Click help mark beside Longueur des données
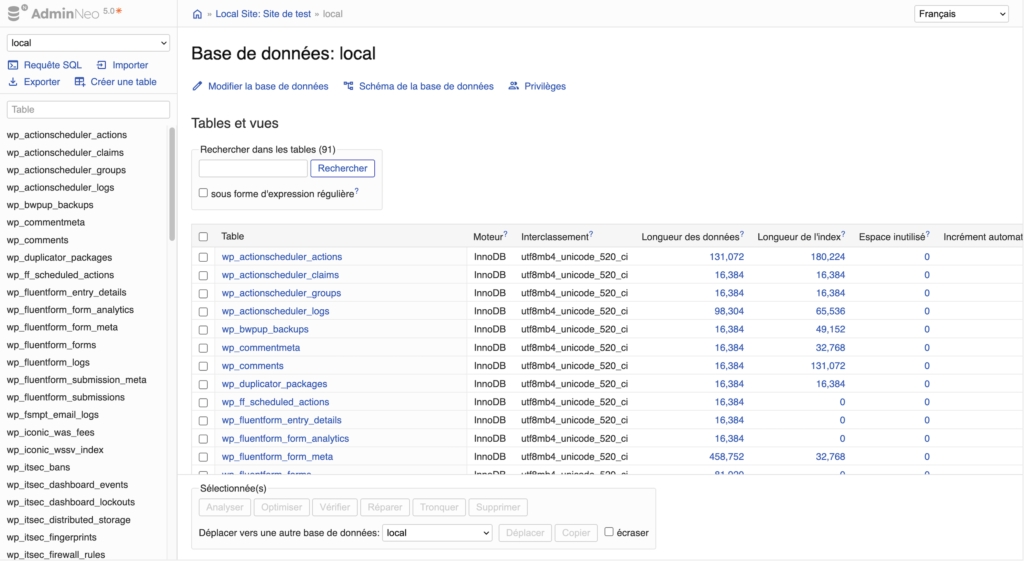The height and width of the screenshot is (561, 1024). point(742,234)
